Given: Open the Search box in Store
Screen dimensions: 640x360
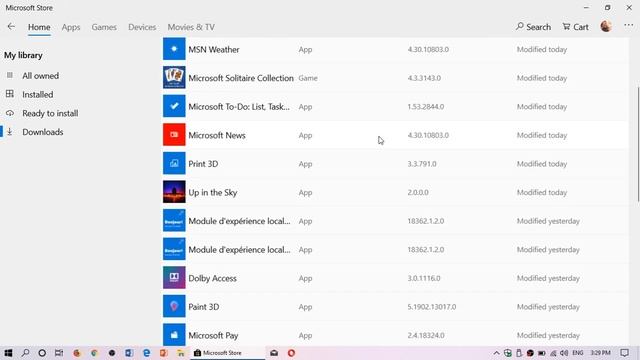Looking at the screenshot, I should (533, 27).
